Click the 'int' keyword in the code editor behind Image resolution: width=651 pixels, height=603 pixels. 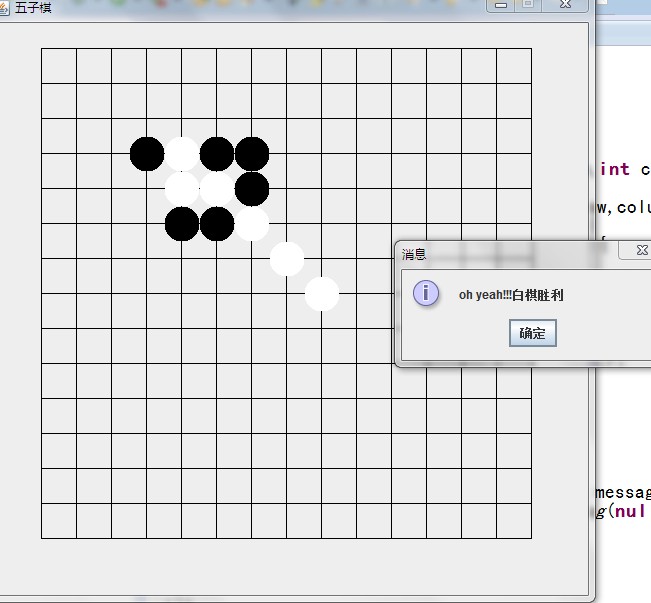[615, 169]
